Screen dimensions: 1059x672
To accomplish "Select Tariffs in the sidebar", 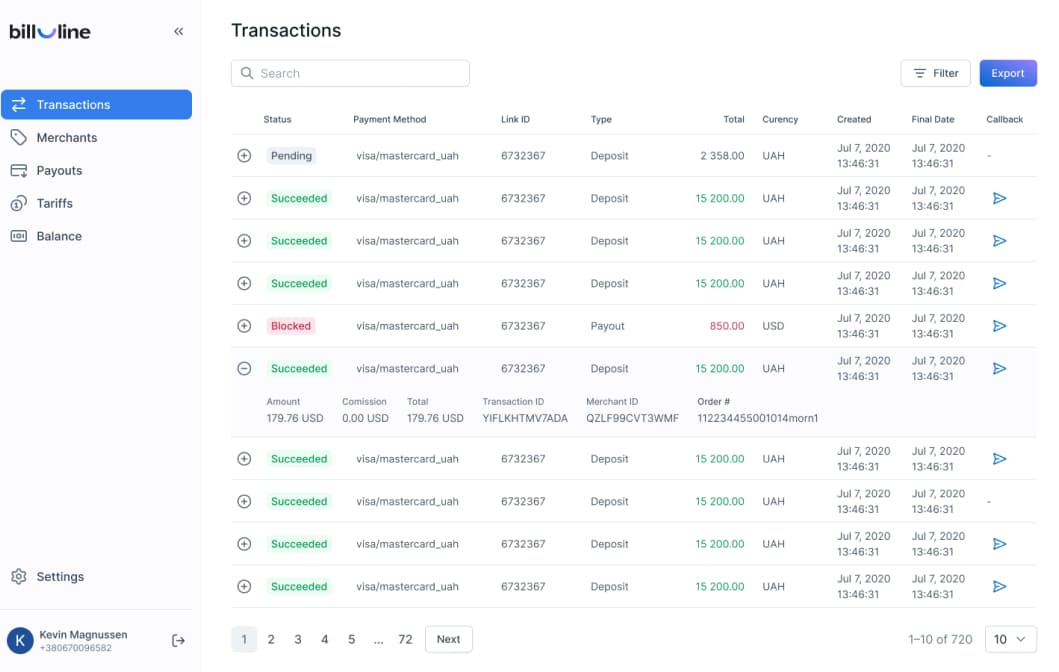I will click(54, 204).
